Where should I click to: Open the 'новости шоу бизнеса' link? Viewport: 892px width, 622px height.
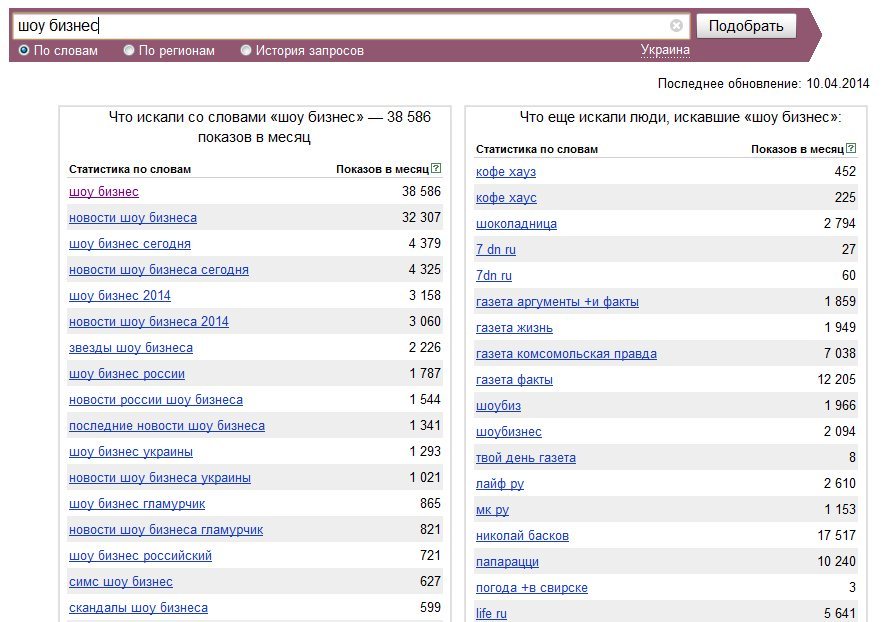point(133,218)
